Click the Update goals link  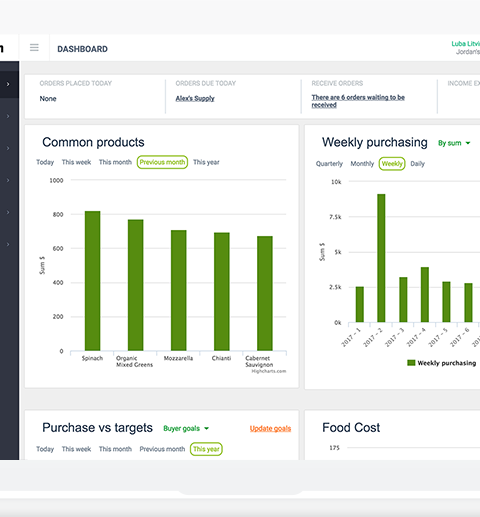coord(270,428)
